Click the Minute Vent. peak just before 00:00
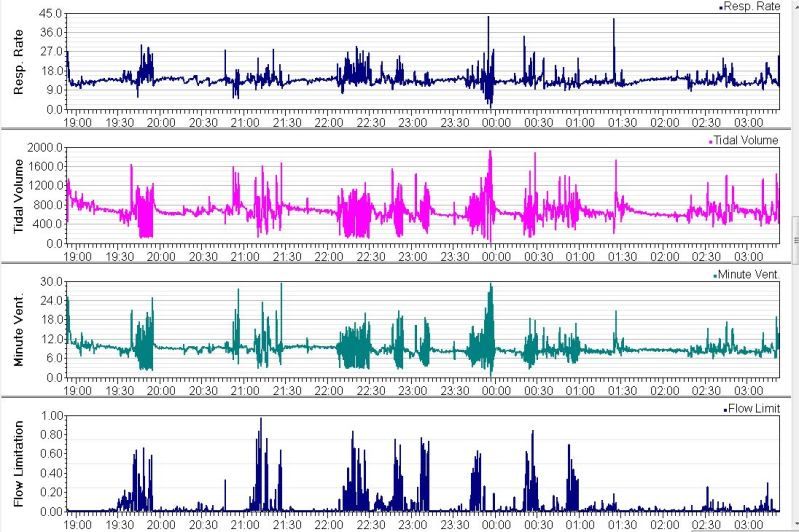Screen dimensions: 799x532 pyautogui.click(x=491, y=285)
